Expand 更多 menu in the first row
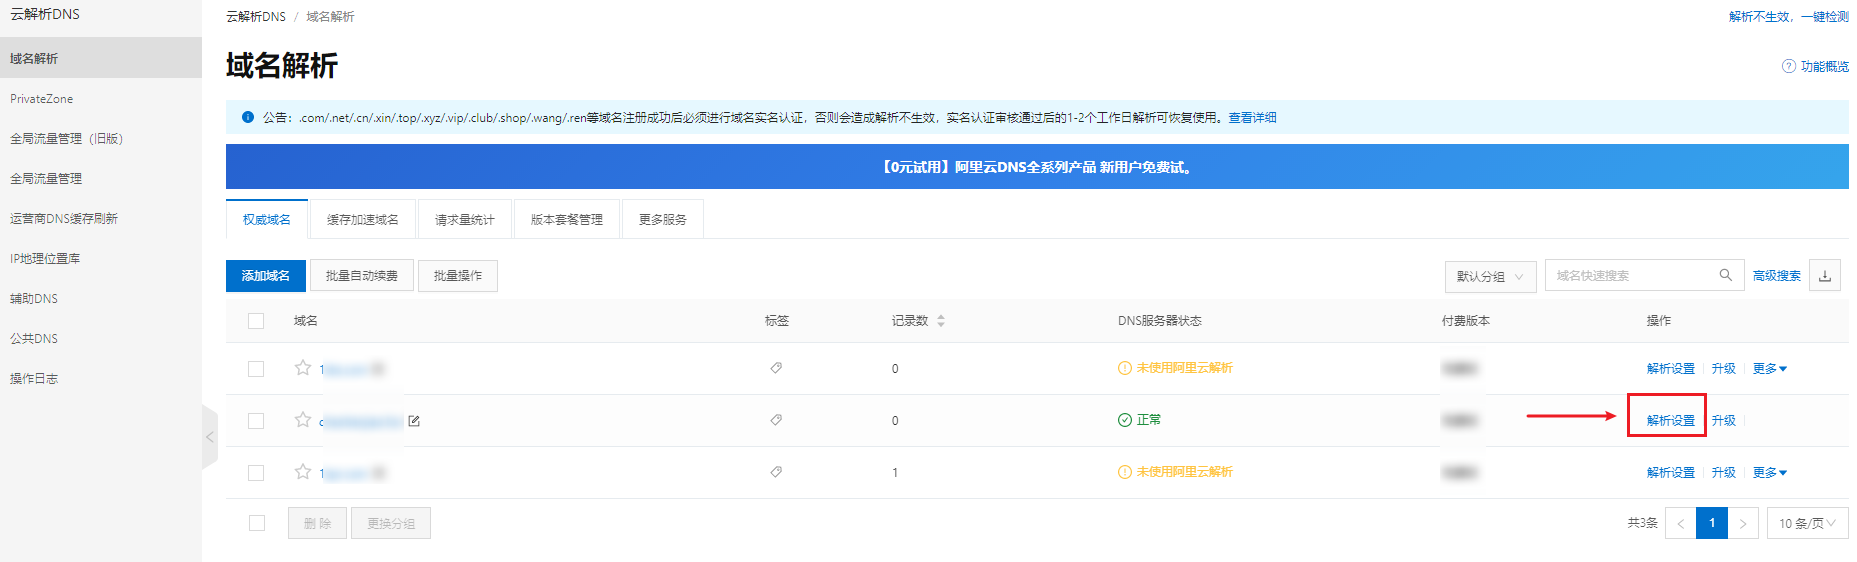Image resolution: width=1857 pixels, height=562 pixels. [1769, 369]
